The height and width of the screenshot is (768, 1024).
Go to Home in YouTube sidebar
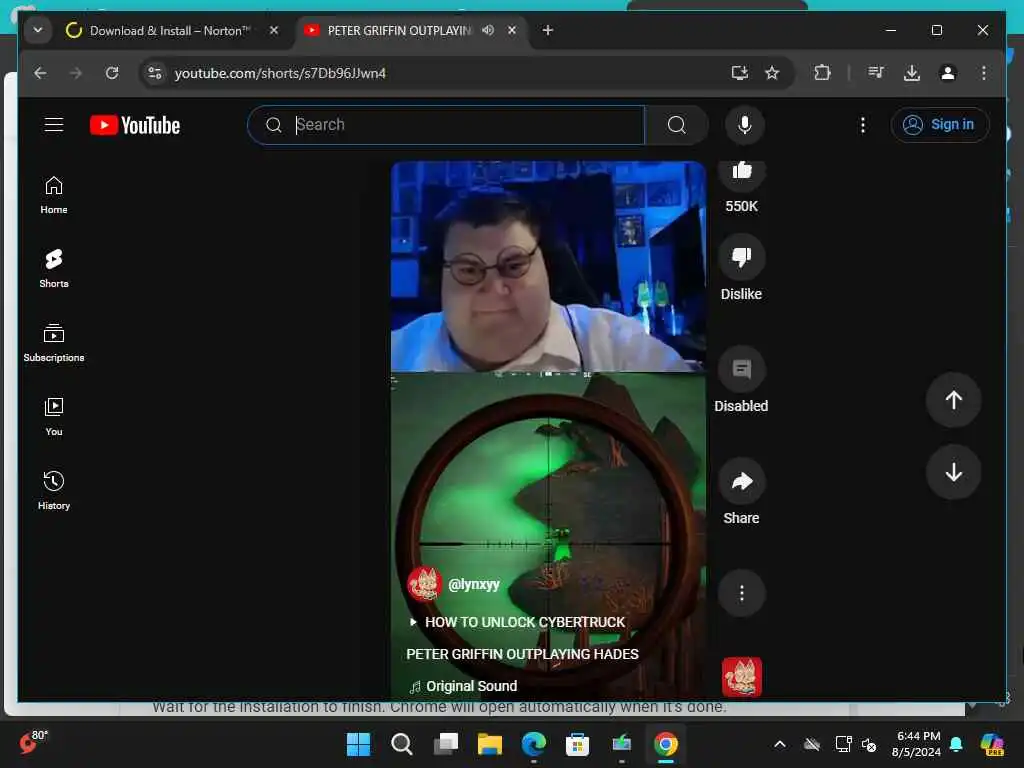pyautogui.click(x=54, y=195)
